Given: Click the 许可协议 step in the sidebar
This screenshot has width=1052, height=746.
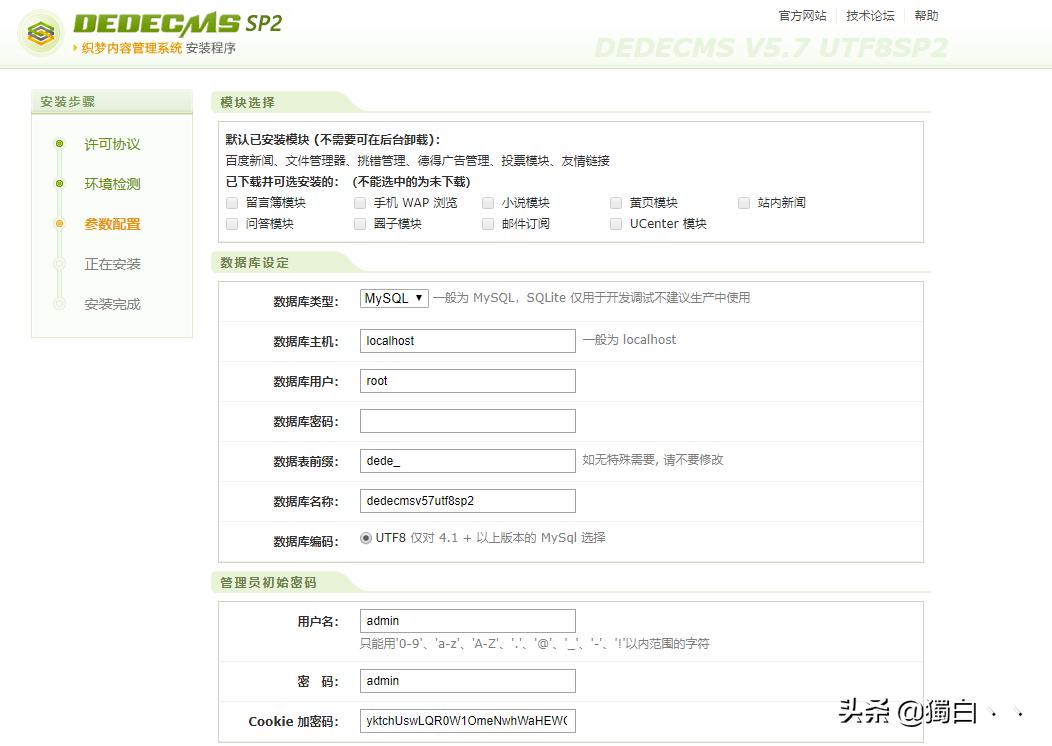Looking at the screenshot, I should [114, 143].
